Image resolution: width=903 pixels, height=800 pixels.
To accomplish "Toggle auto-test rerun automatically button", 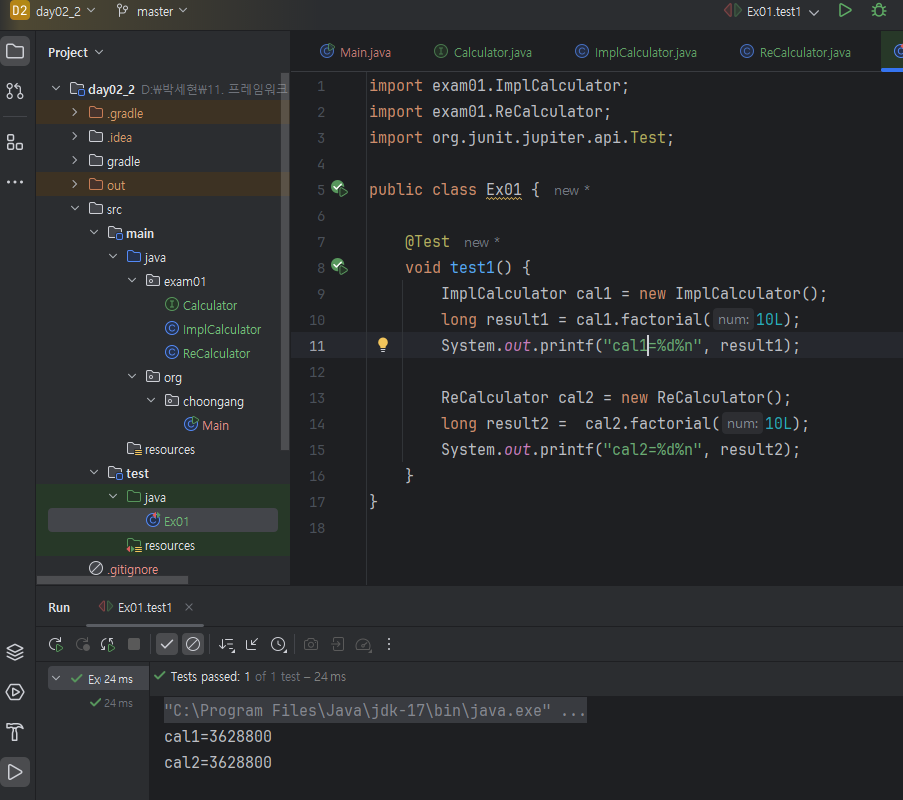I will (108, 645).
